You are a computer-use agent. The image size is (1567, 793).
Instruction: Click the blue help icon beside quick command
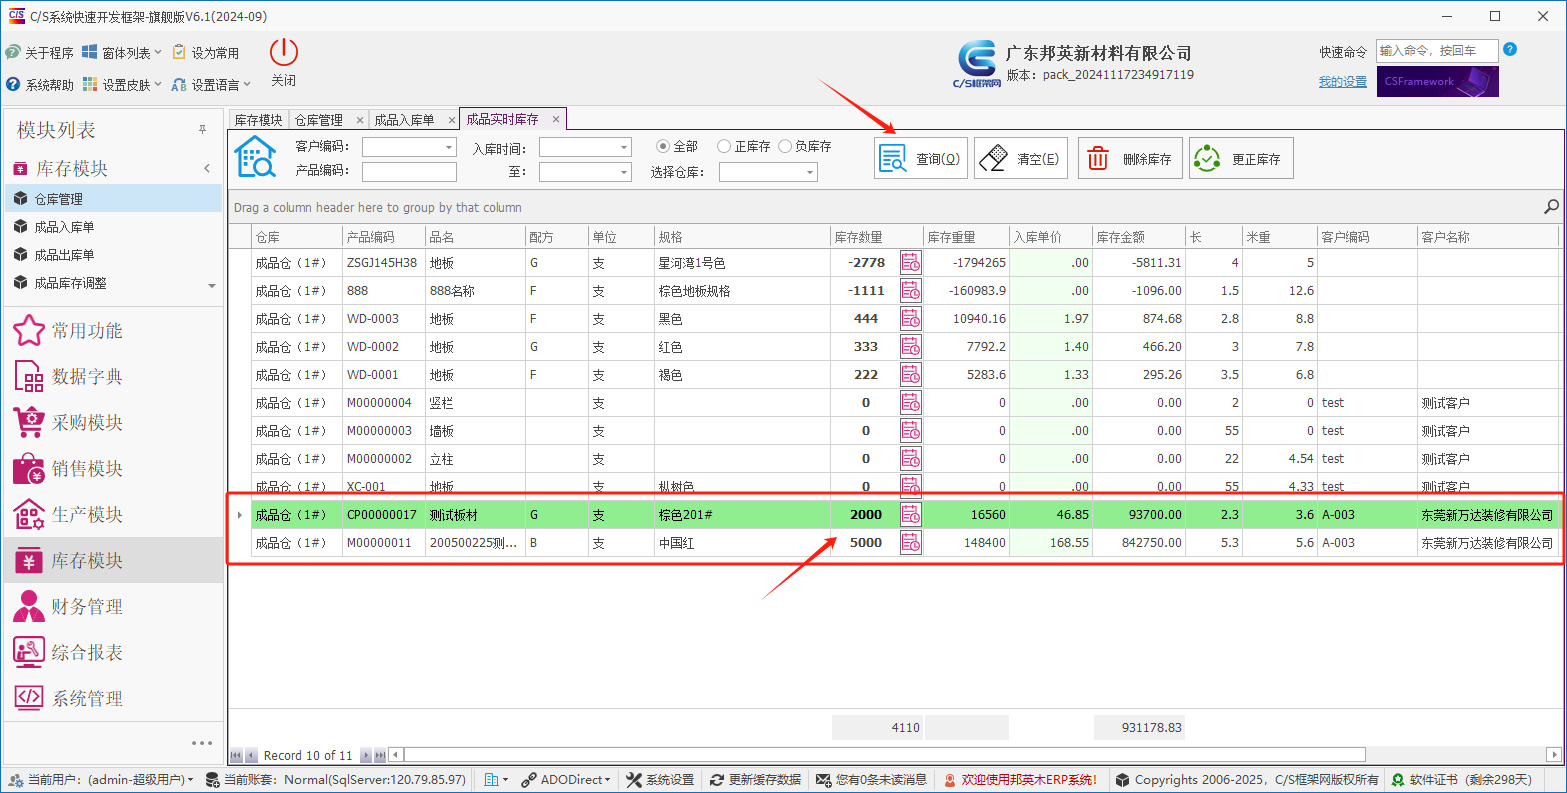[x=1510, y=49]
